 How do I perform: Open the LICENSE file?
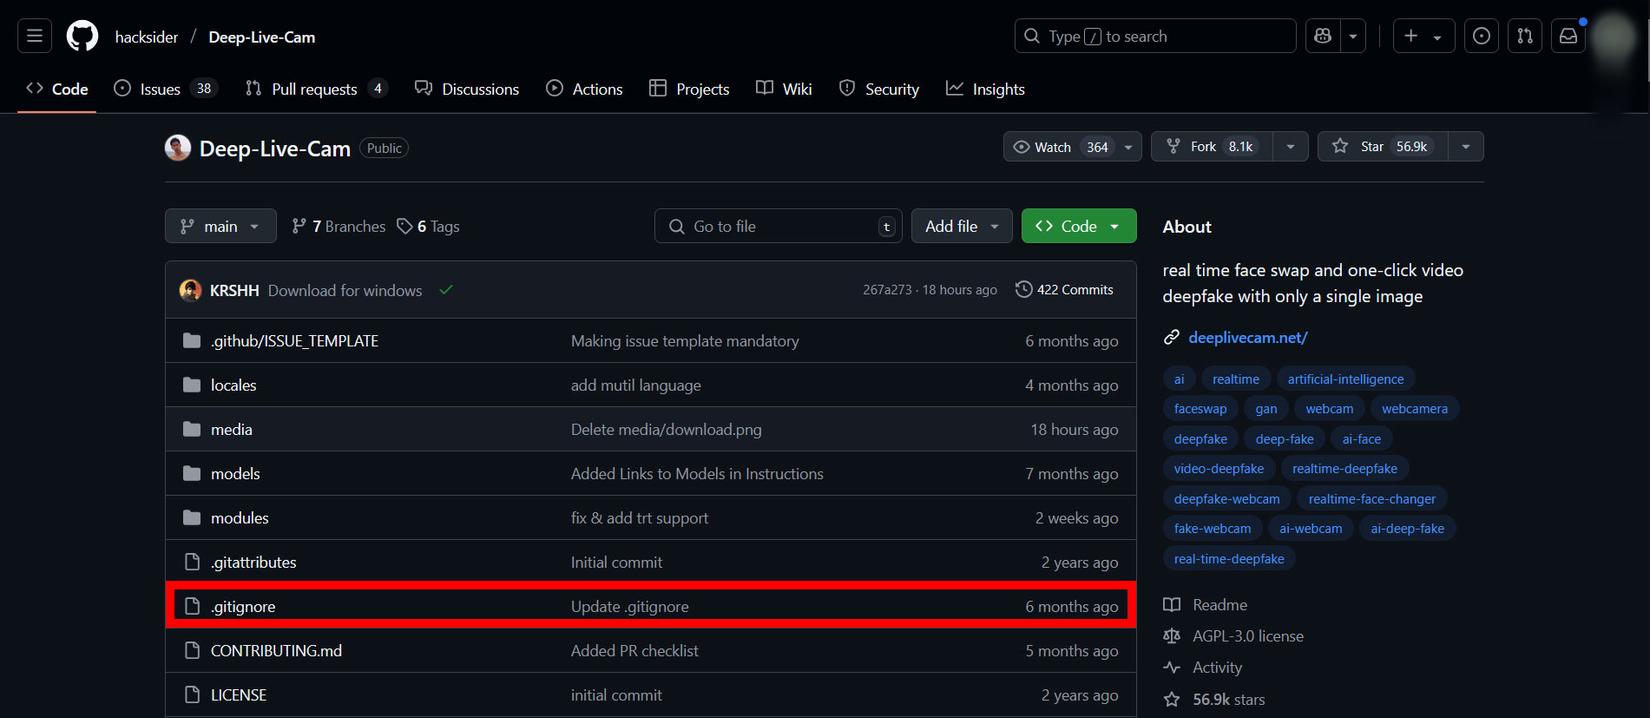click(x=238, y=695)
